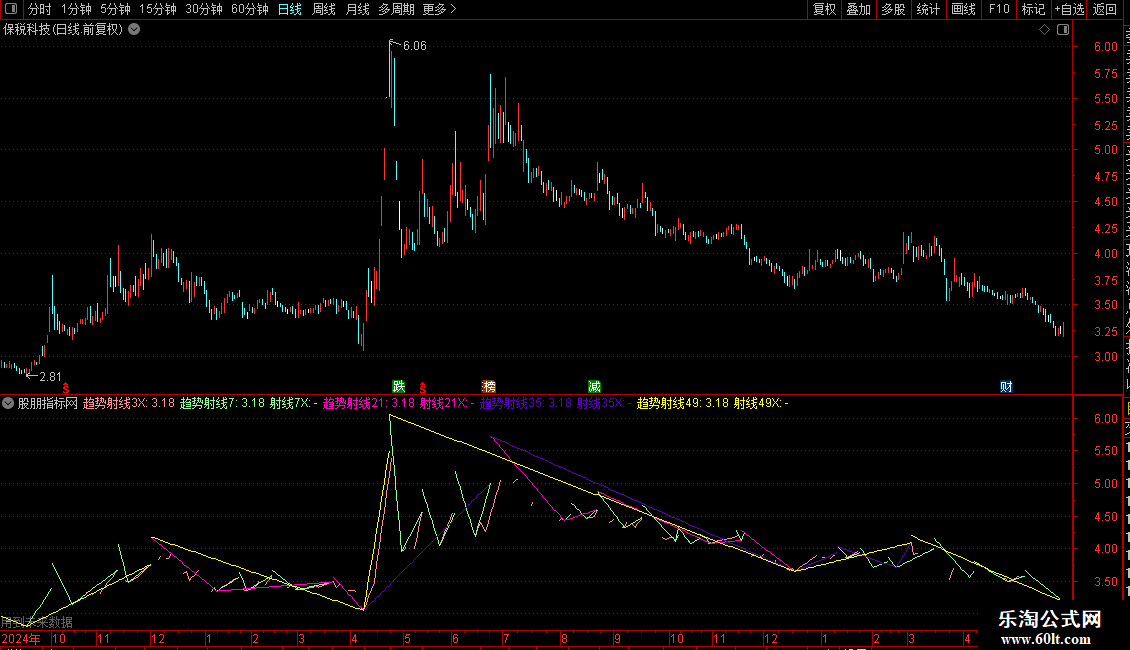
Task: Open the stock title dropdown arrow next to 保税科技
Action: click(134, 30)
